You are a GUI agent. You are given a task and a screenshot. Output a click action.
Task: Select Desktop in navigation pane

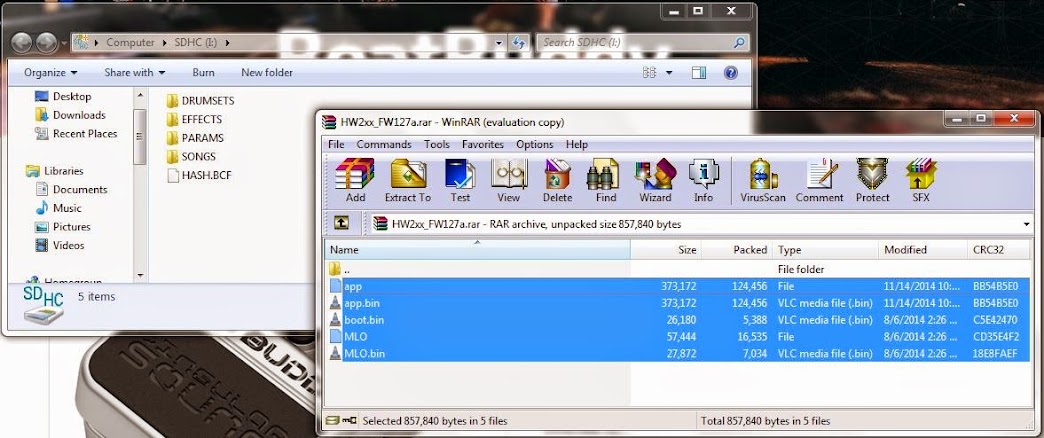(63, 97)
